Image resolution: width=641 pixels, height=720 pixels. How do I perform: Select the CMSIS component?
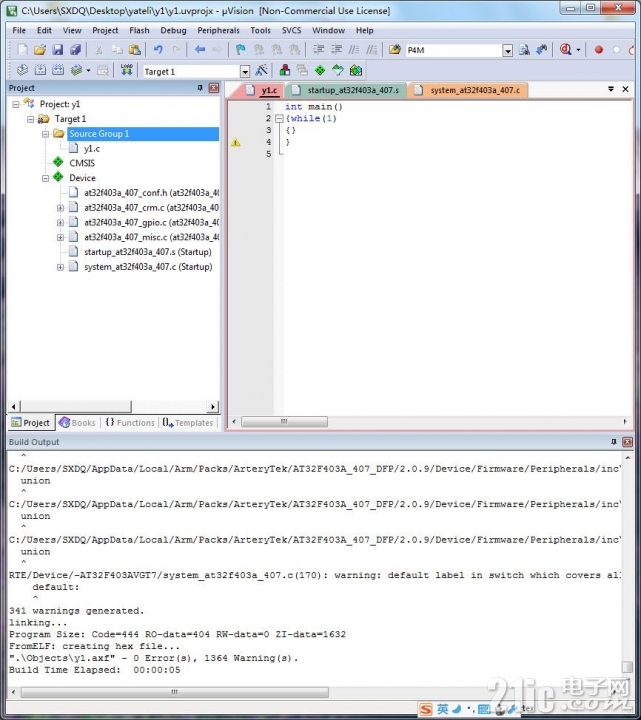tap(82, 163)
